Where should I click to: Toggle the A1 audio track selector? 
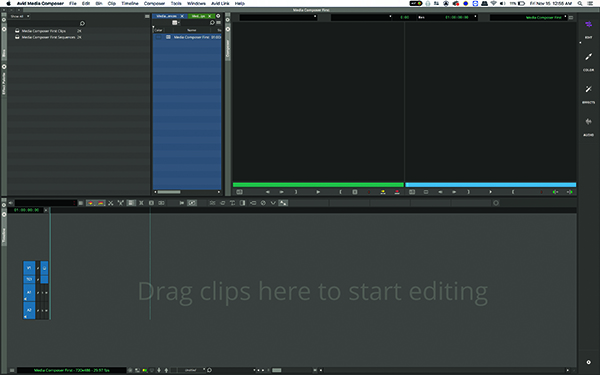(29, 293)
